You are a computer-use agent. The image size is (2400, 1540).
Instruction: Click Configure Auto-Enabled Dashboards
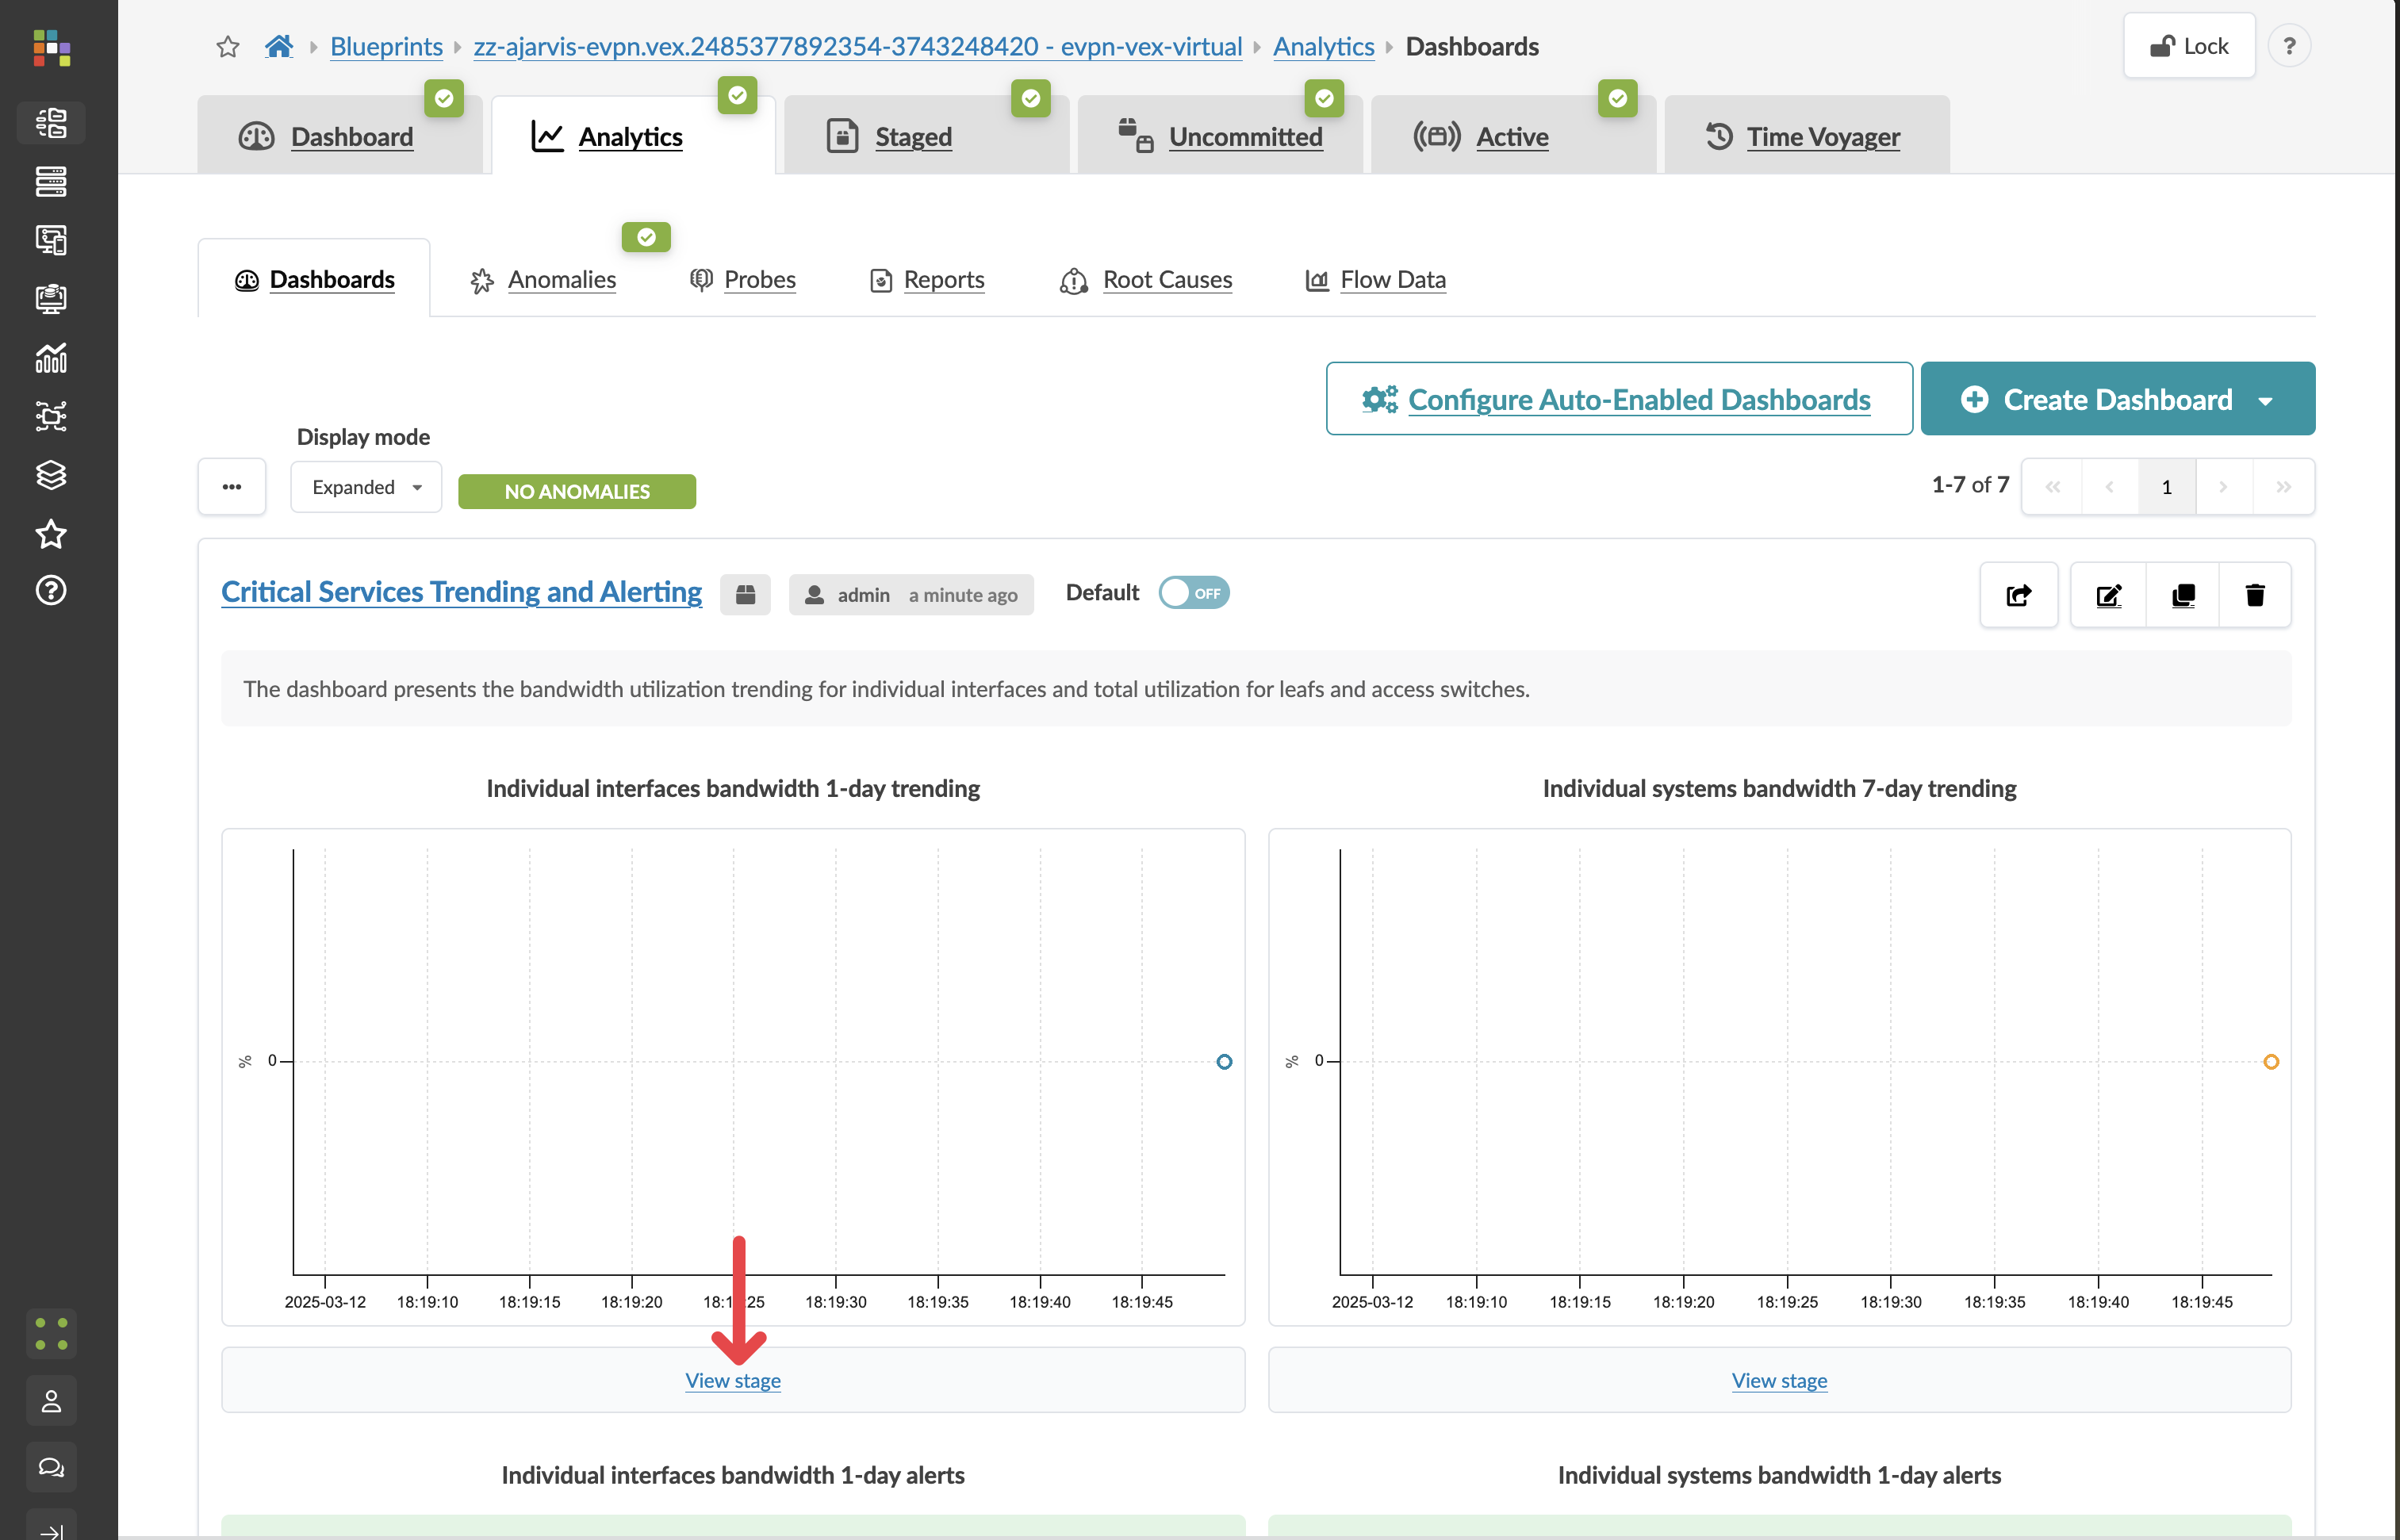tap(1618, 399)
